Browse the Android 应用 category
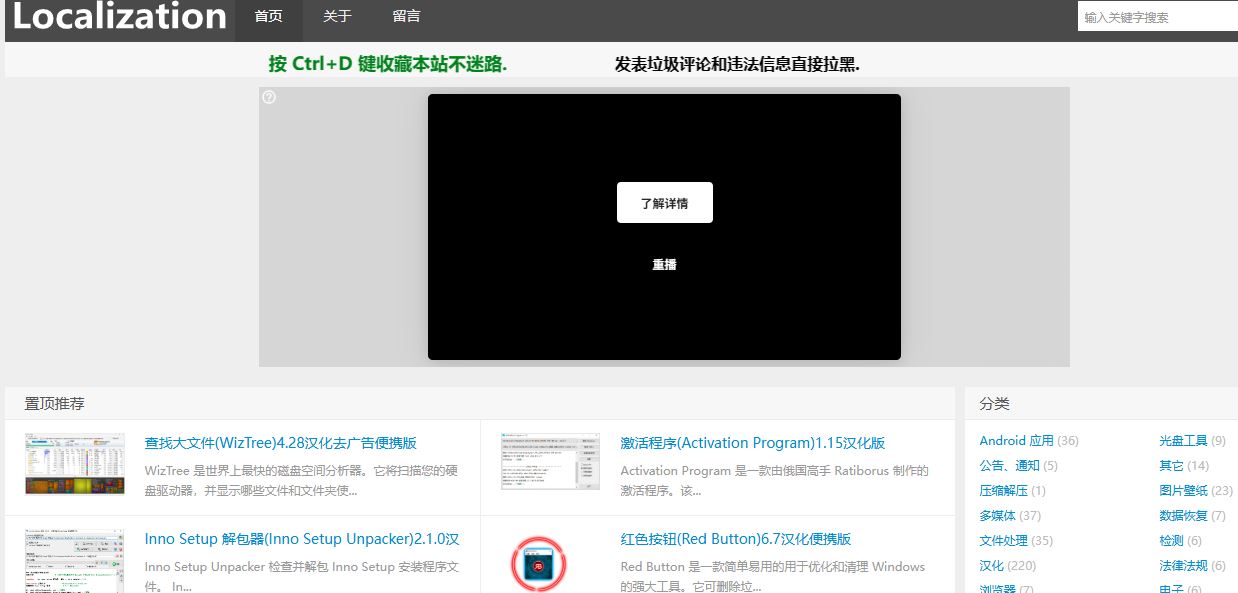This screenshot has width=1238, height=593. [1016, 441]
